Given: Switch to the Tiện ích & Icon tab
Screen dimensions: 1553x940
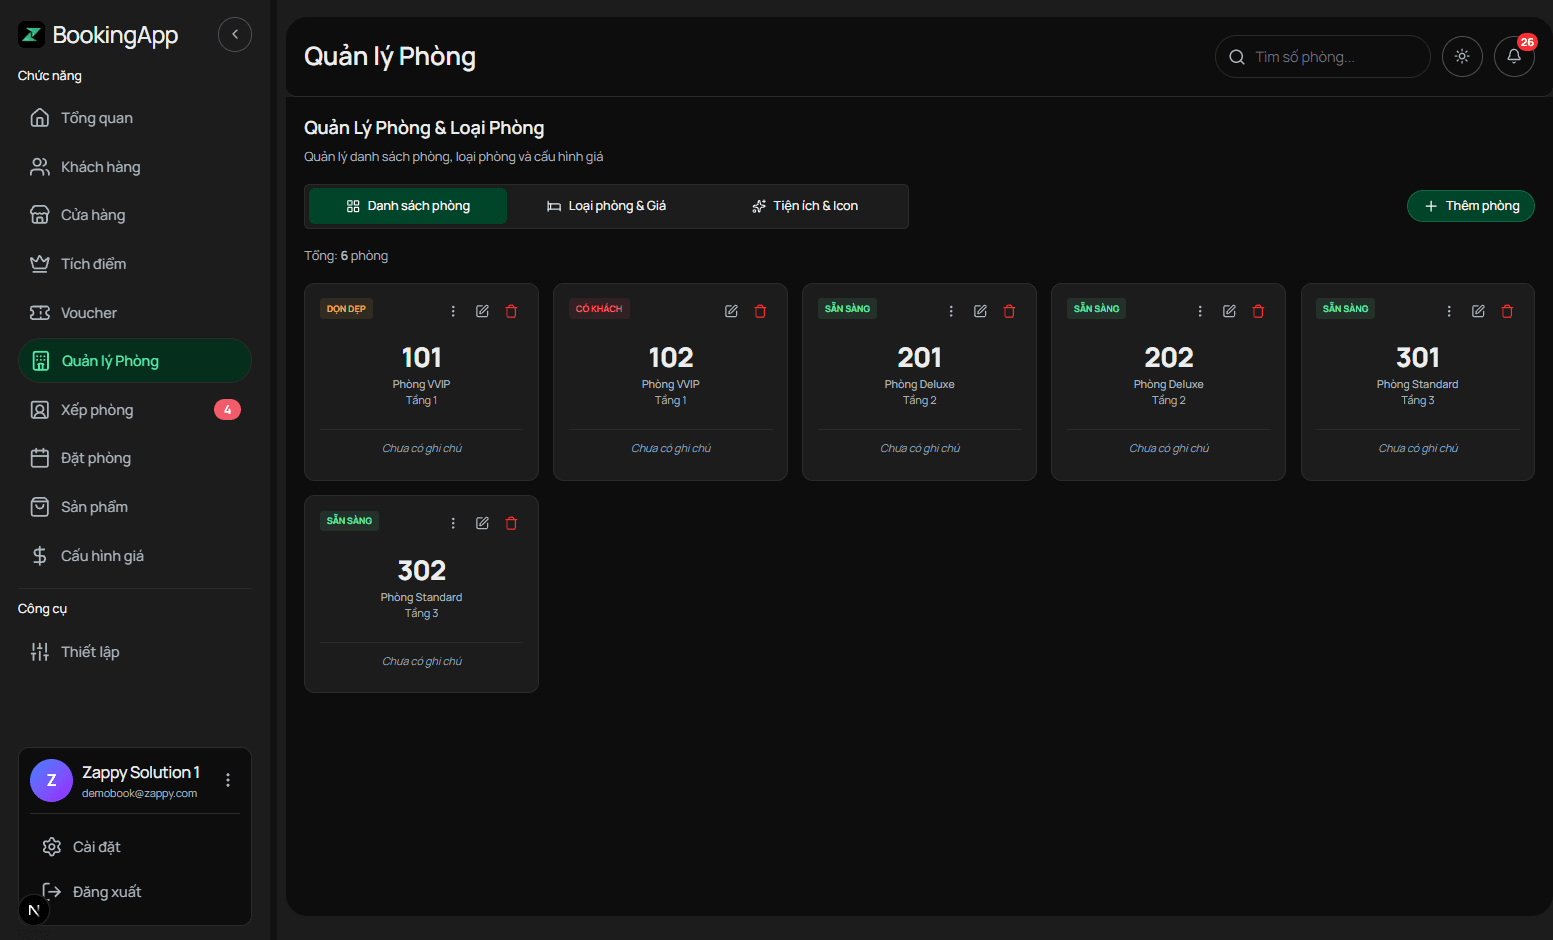Looking at the screenshot, I should [805, 206].
